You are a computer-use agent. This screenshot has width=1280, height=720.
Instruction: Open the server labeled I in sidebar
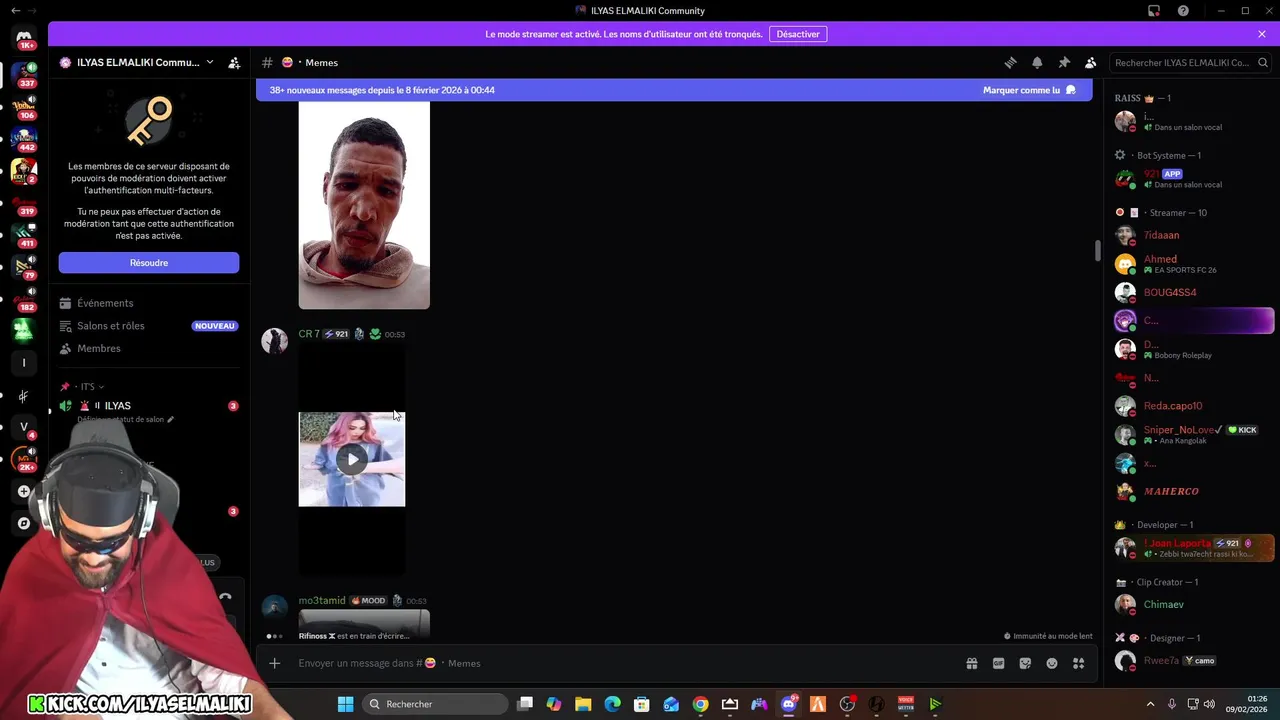(x=24, y=362)
